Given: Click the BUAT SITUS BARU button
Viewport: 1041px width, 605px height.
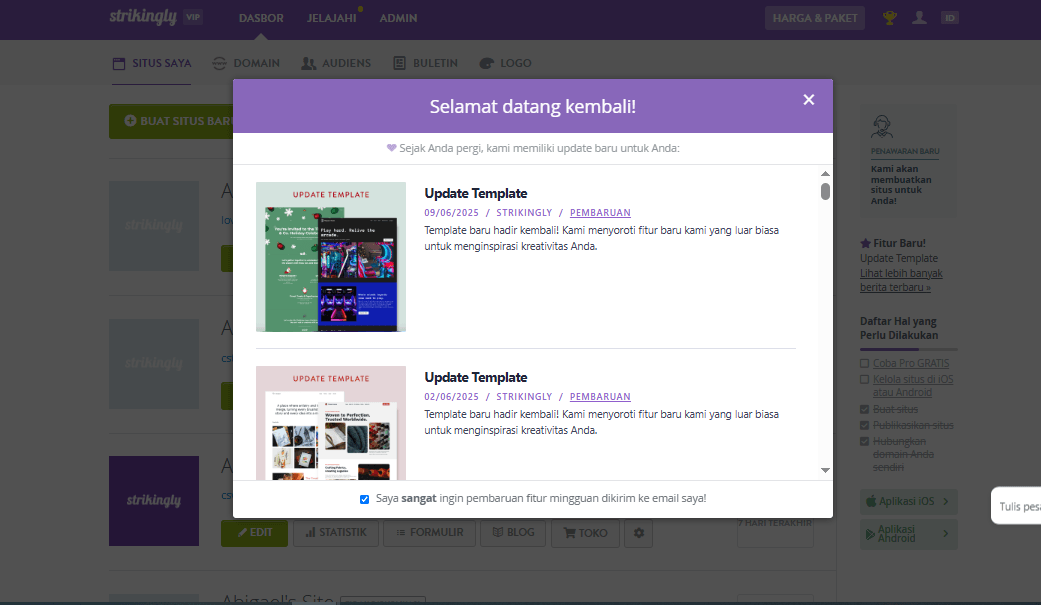Looking at the screenshot, I should [171, 121].
